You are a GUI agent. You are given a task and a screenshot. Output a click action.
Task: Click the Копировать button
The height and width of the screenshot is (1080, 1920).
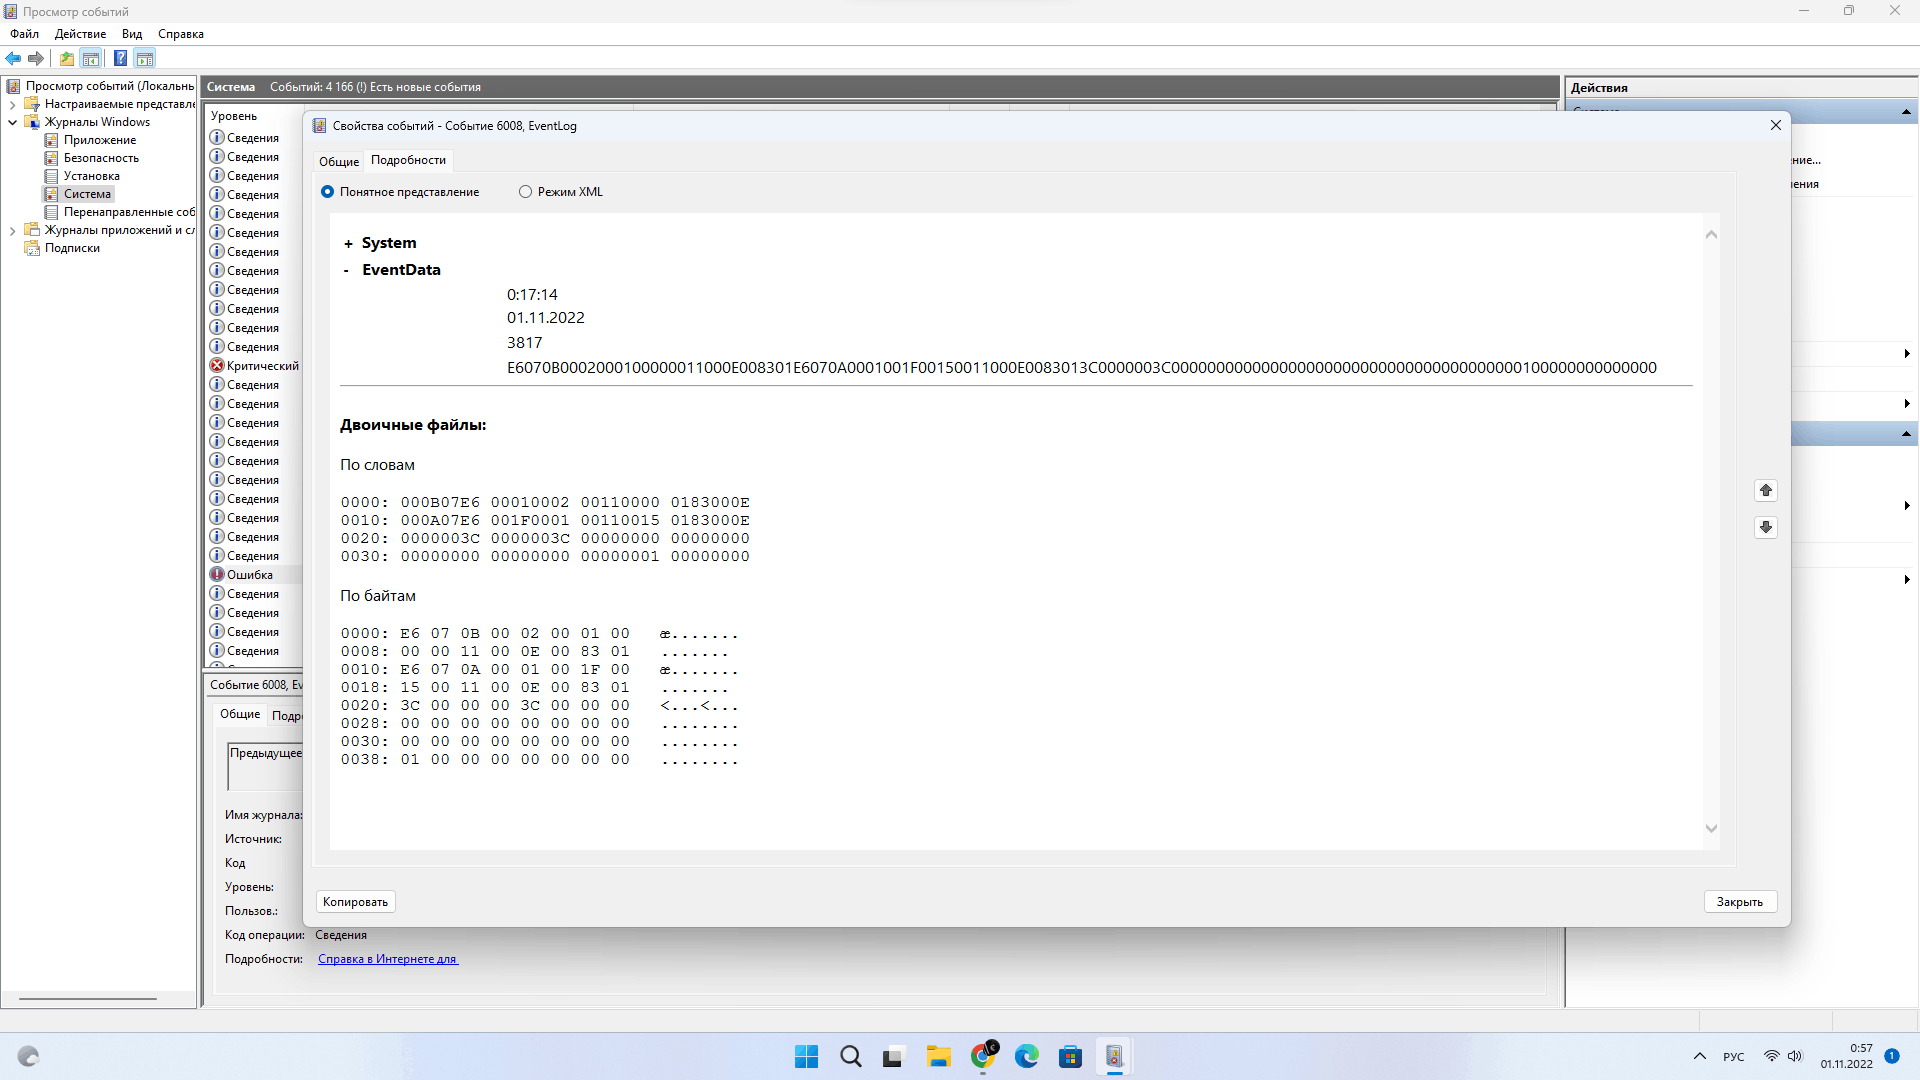pos(355,902)
